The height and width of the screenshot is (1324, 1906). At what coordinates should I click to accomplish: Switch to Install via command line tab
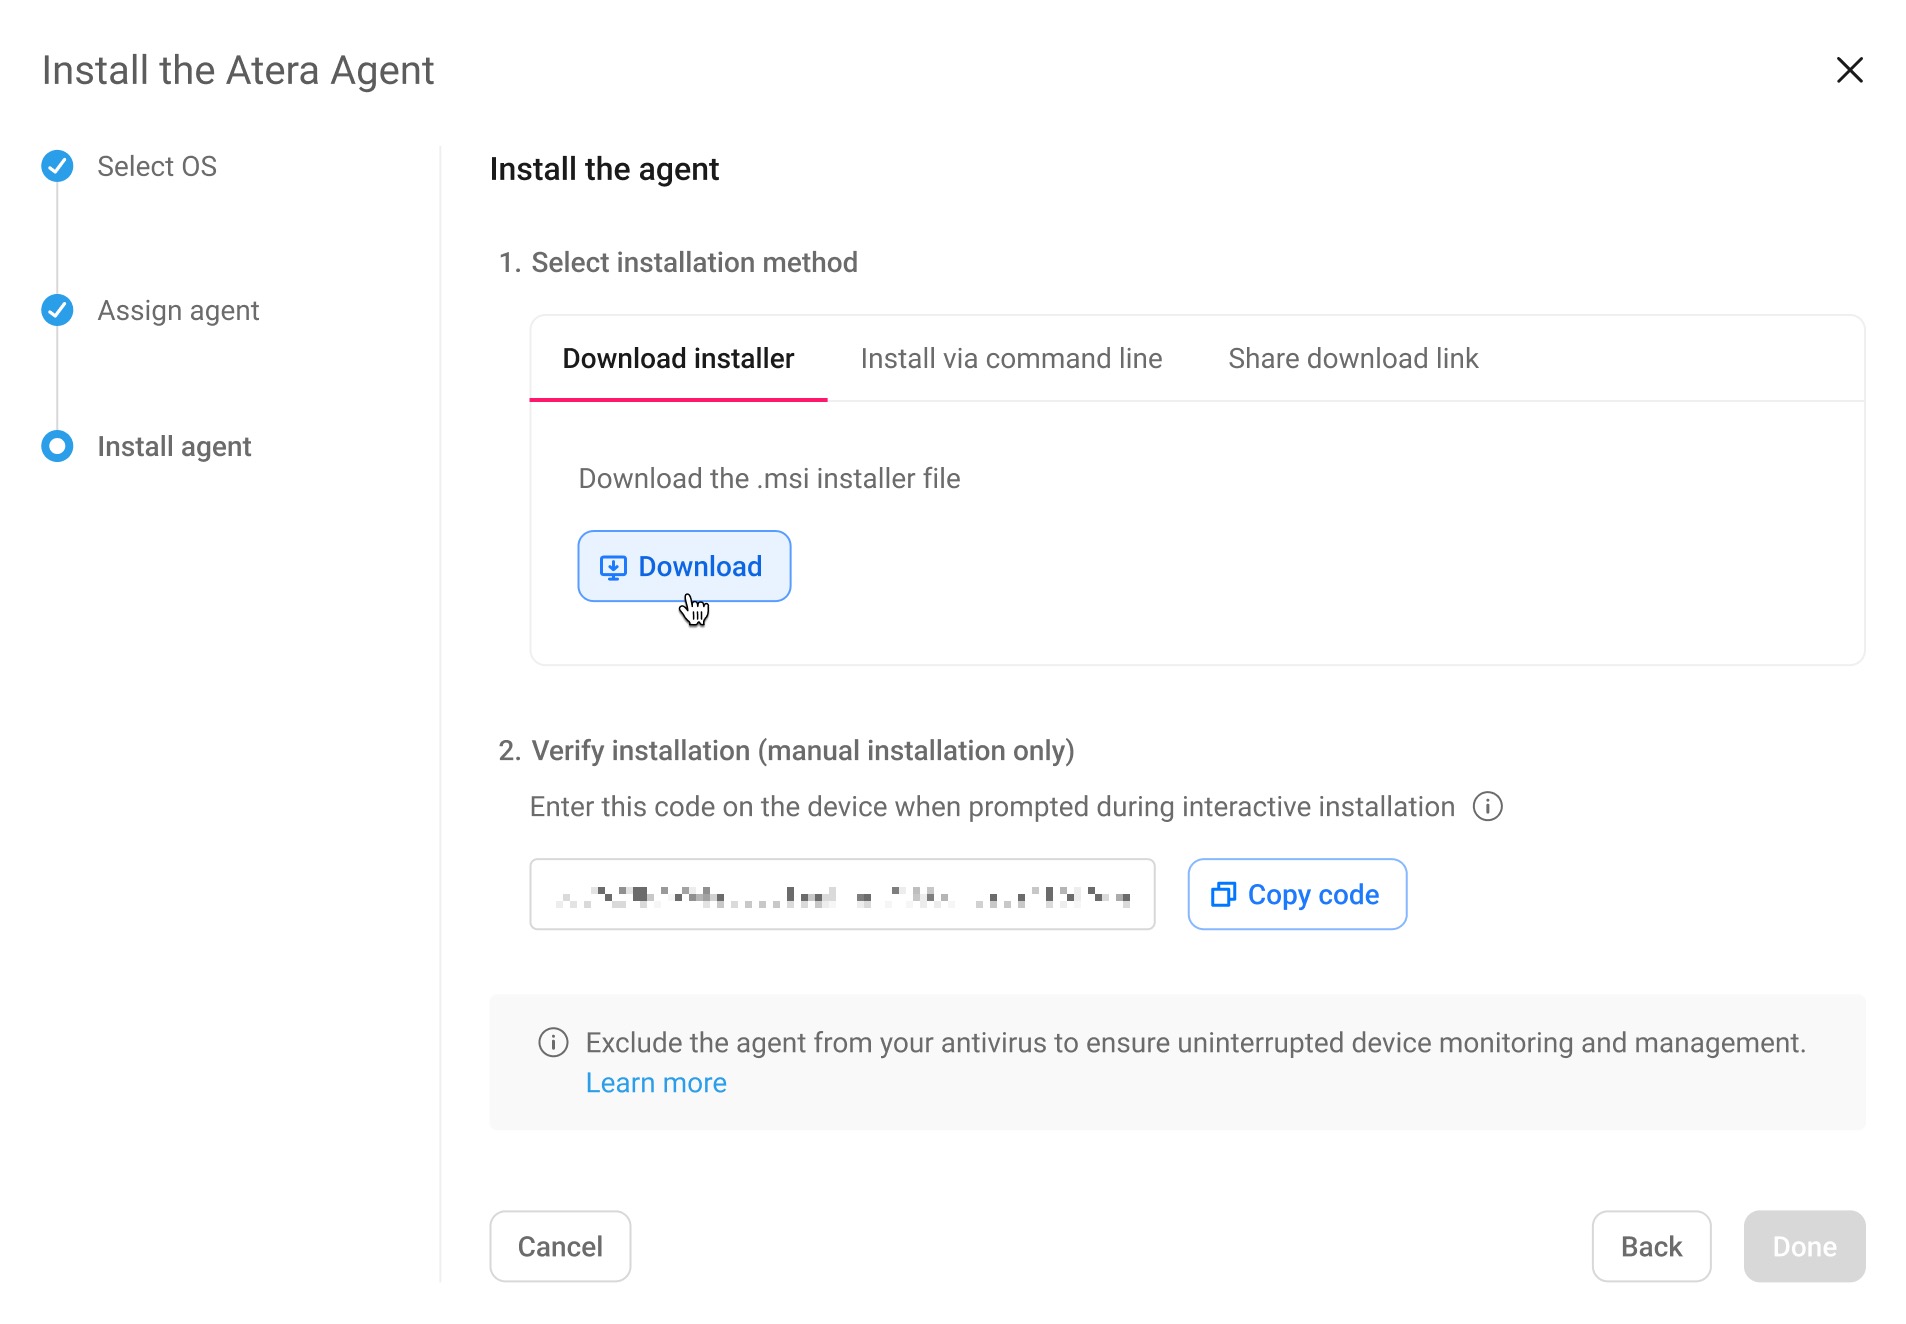[x=1011, y=358]
